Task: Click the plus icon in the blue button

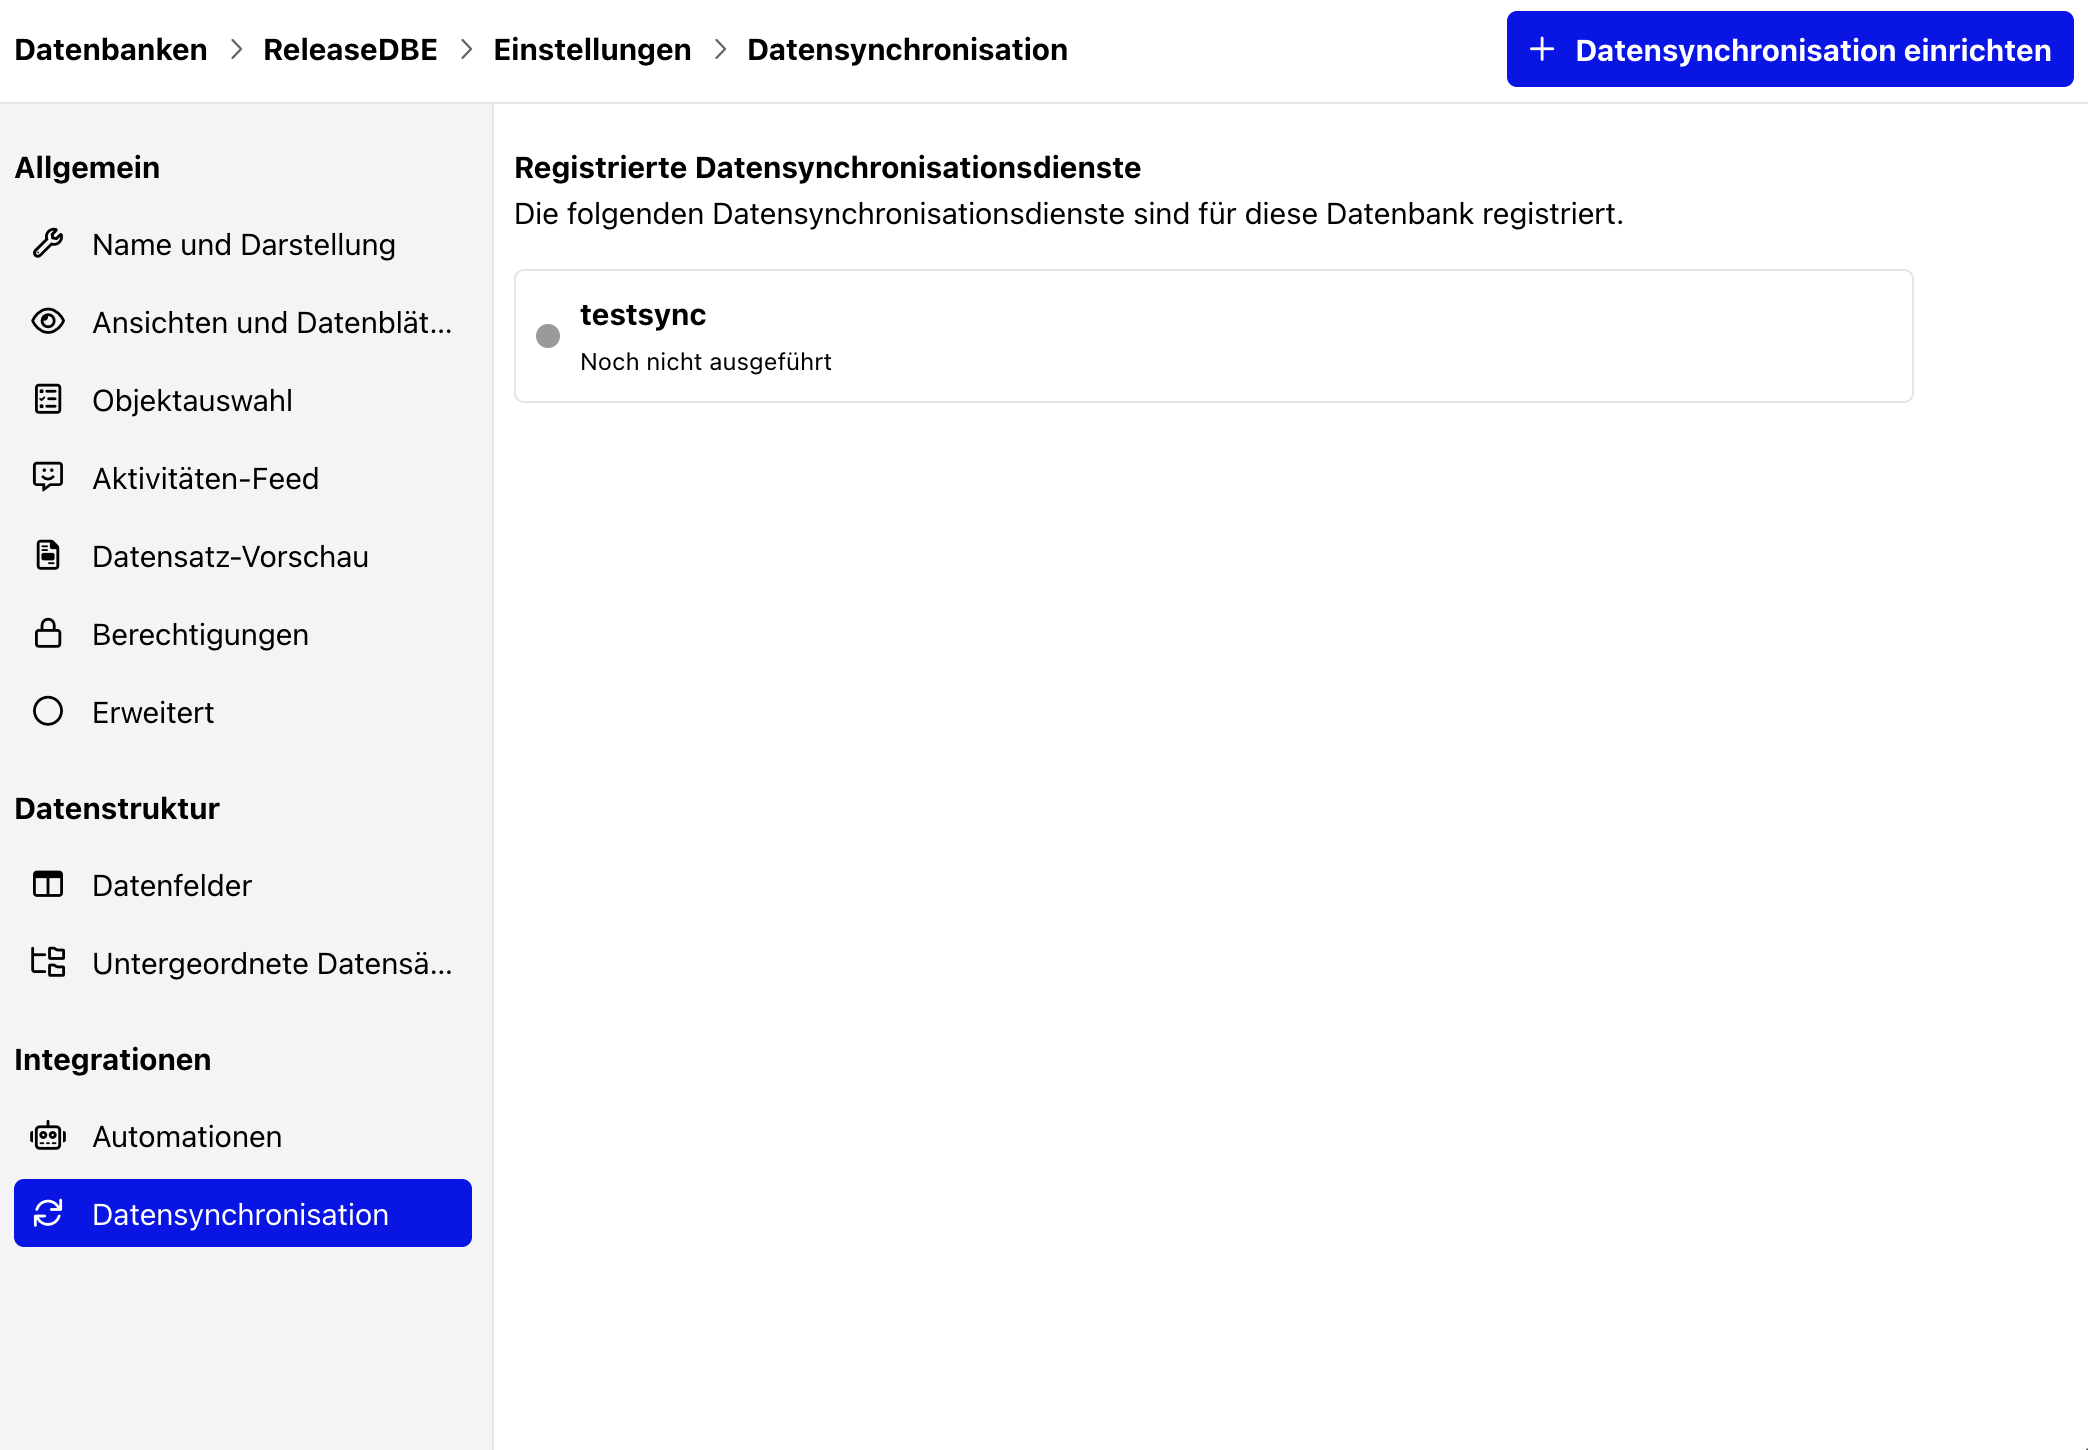Action: coord(1542,49)
